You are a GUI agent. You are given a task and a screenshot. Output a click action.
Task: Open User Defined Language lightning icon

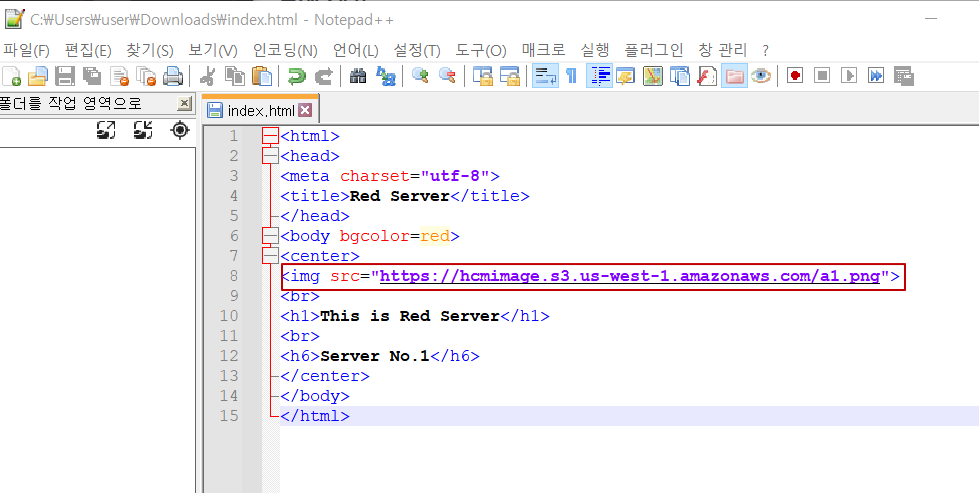625,76
